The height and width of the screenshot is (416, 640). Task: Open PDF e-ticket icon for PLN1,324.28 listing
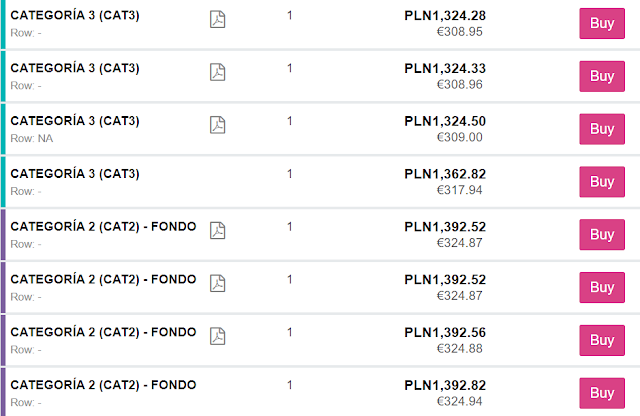tap(218, 19)
